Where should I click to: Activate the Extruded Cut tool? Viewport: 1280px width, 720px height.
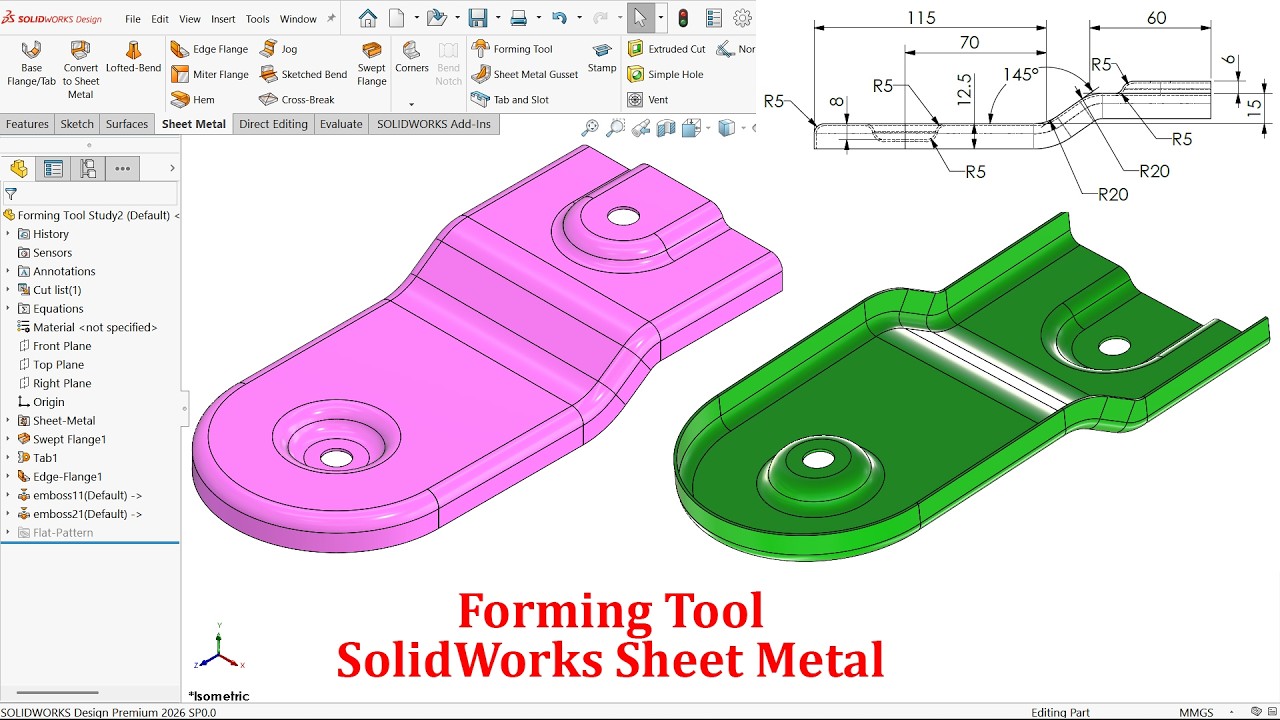click(666, 49)
